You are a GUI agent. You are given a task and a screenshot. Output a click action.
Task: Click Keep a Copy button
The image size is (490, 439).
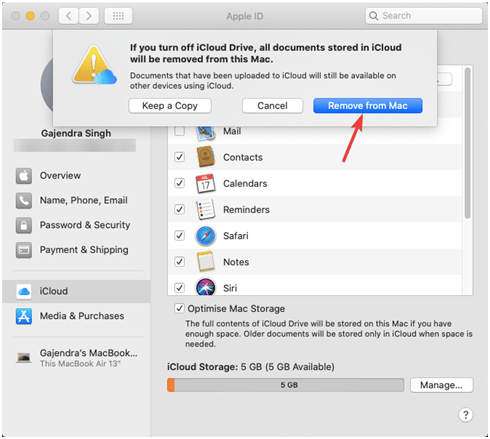tap(170, 106)
